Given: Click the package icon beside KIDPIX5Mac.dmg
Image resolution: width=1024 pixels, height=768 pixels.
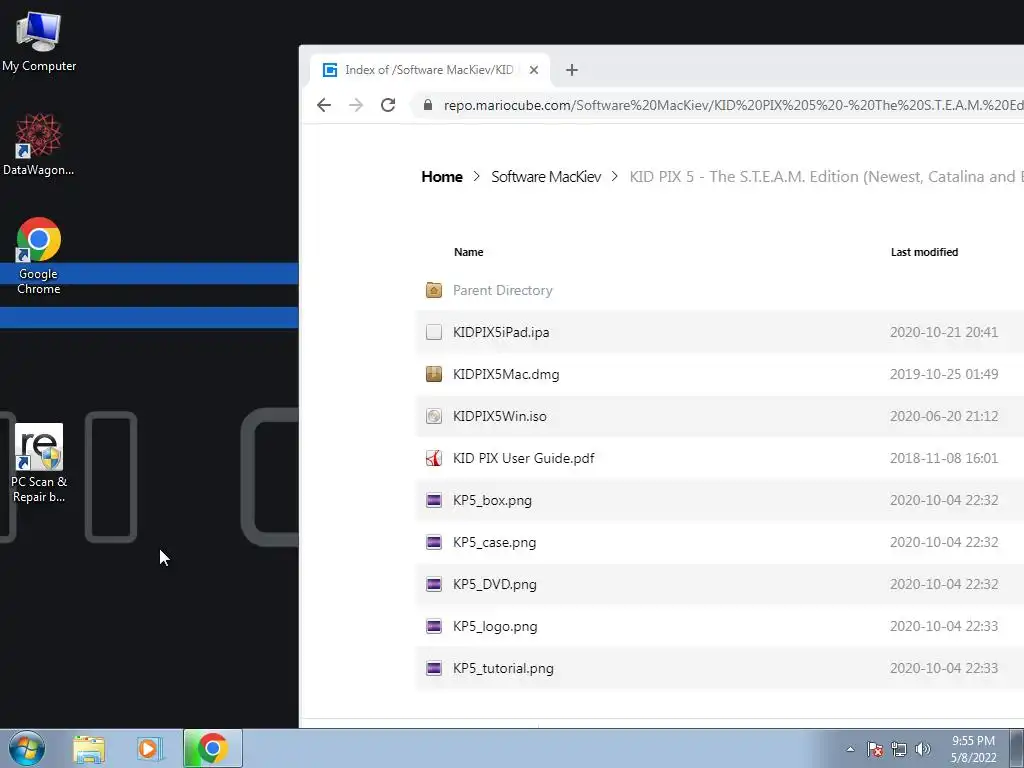Looking at the screenshot, I should [x=434, y=374].
